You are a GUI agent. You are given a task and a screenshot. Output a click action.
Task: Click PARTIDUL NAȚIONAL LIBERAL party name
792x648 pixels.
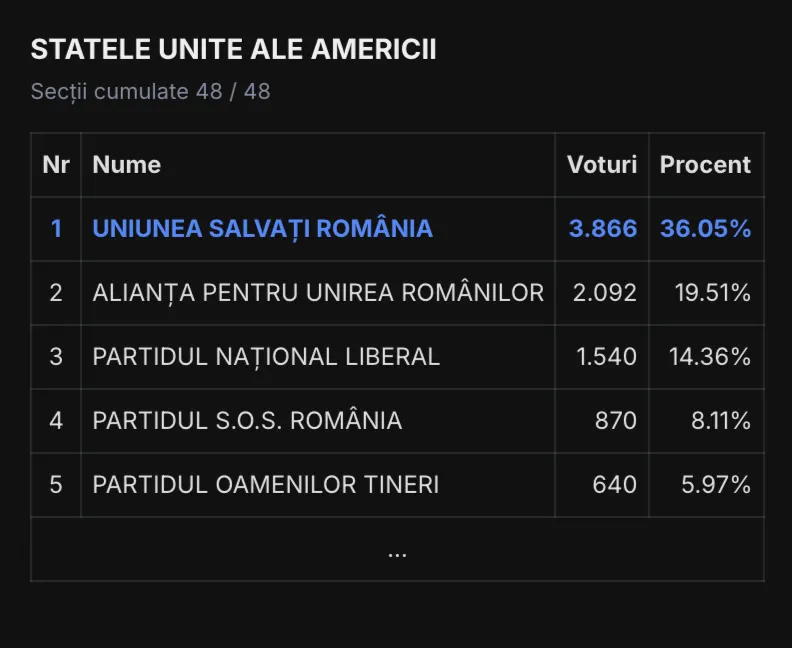266,357
